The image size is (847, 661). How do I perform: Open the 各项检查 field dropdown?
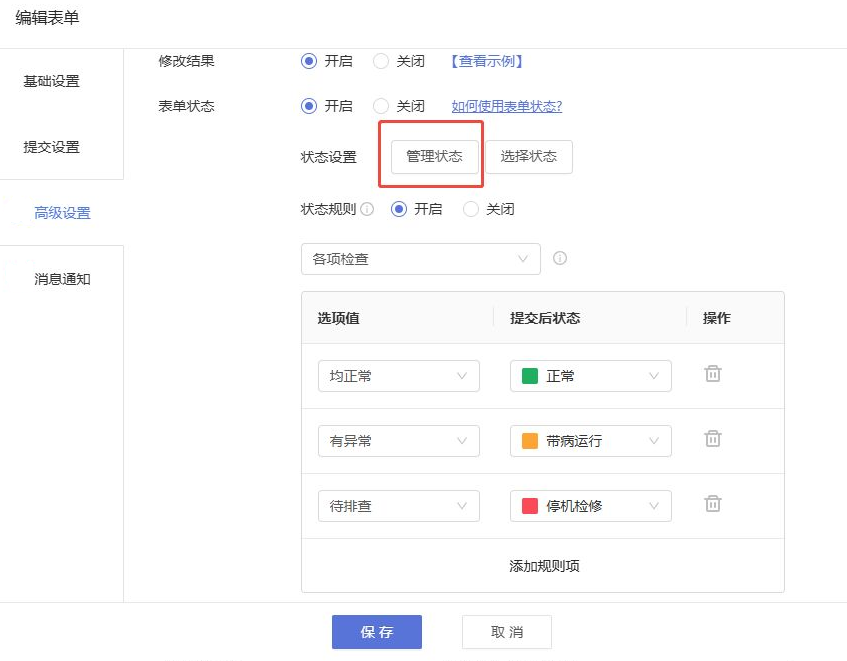pos(421,259)
